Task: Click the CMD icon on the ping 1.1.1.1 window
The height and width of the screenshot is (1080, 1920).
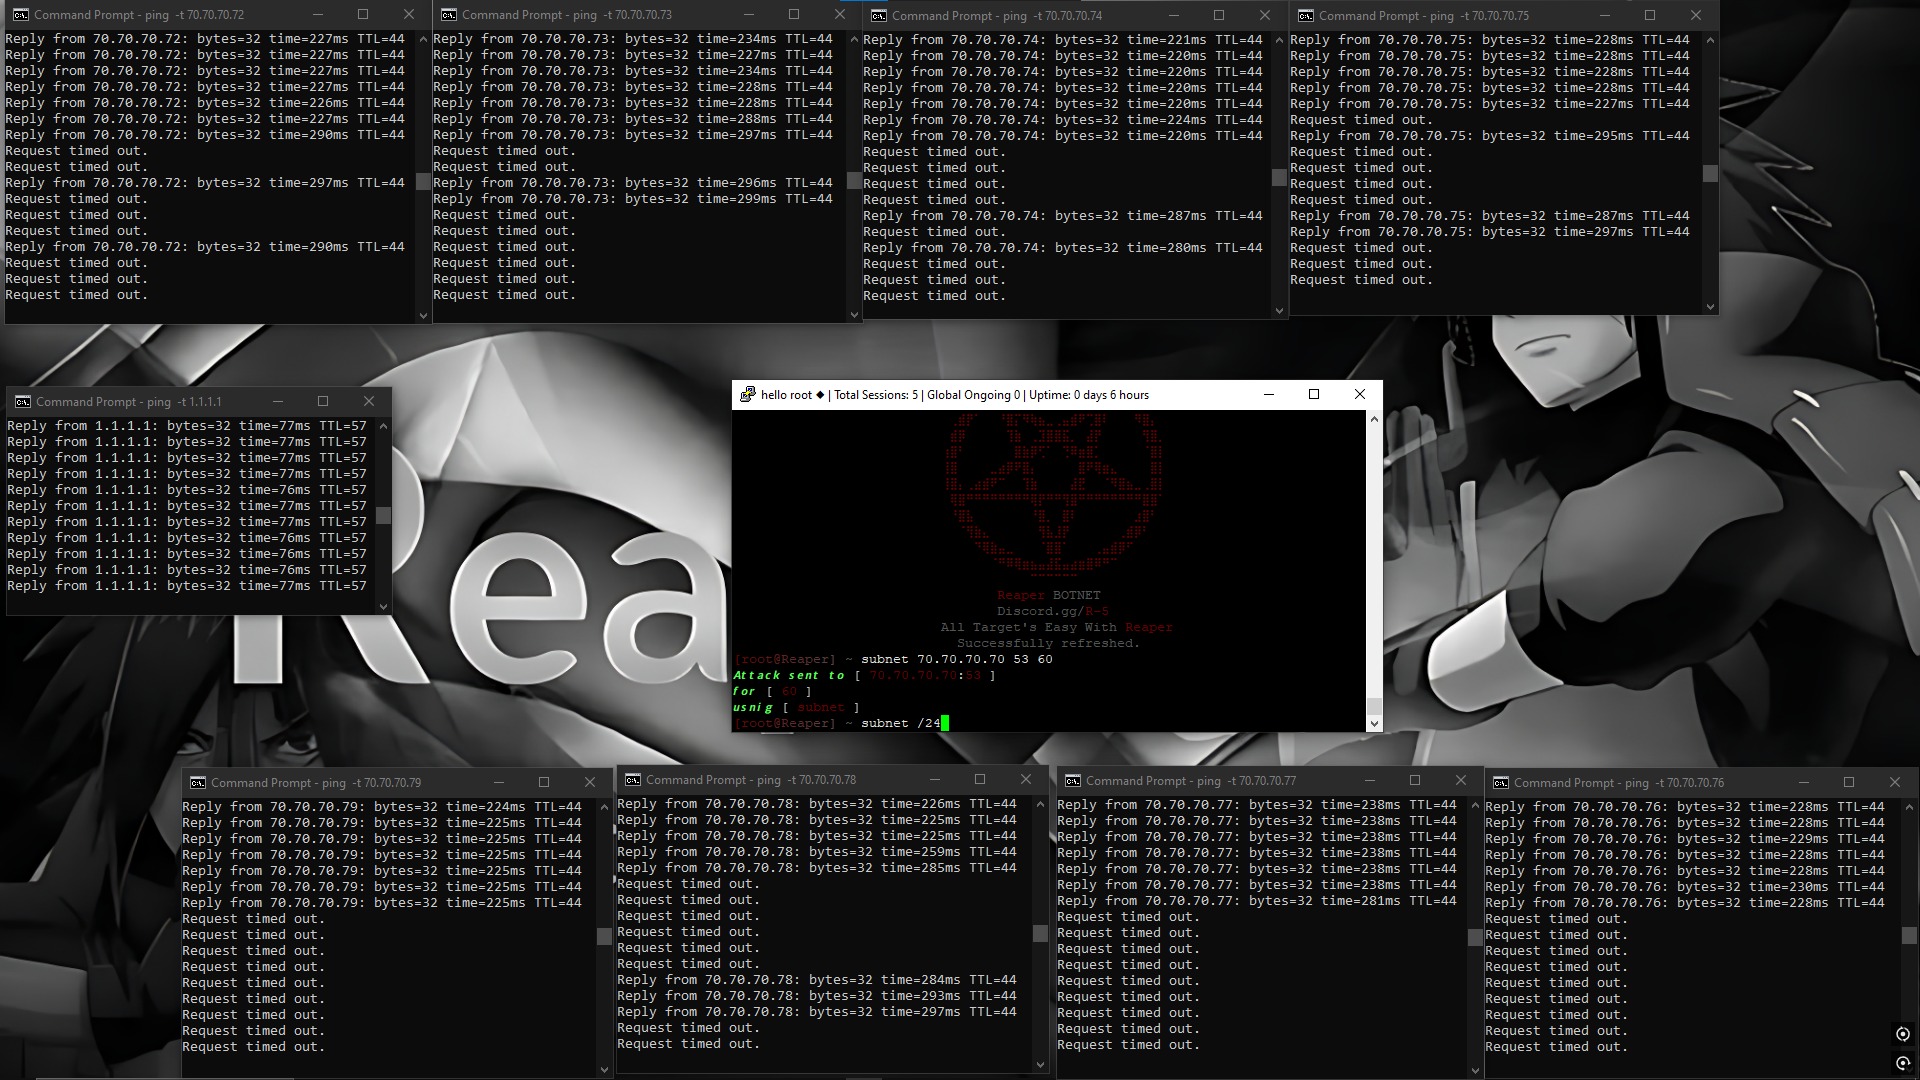Action: coord(22,401)
